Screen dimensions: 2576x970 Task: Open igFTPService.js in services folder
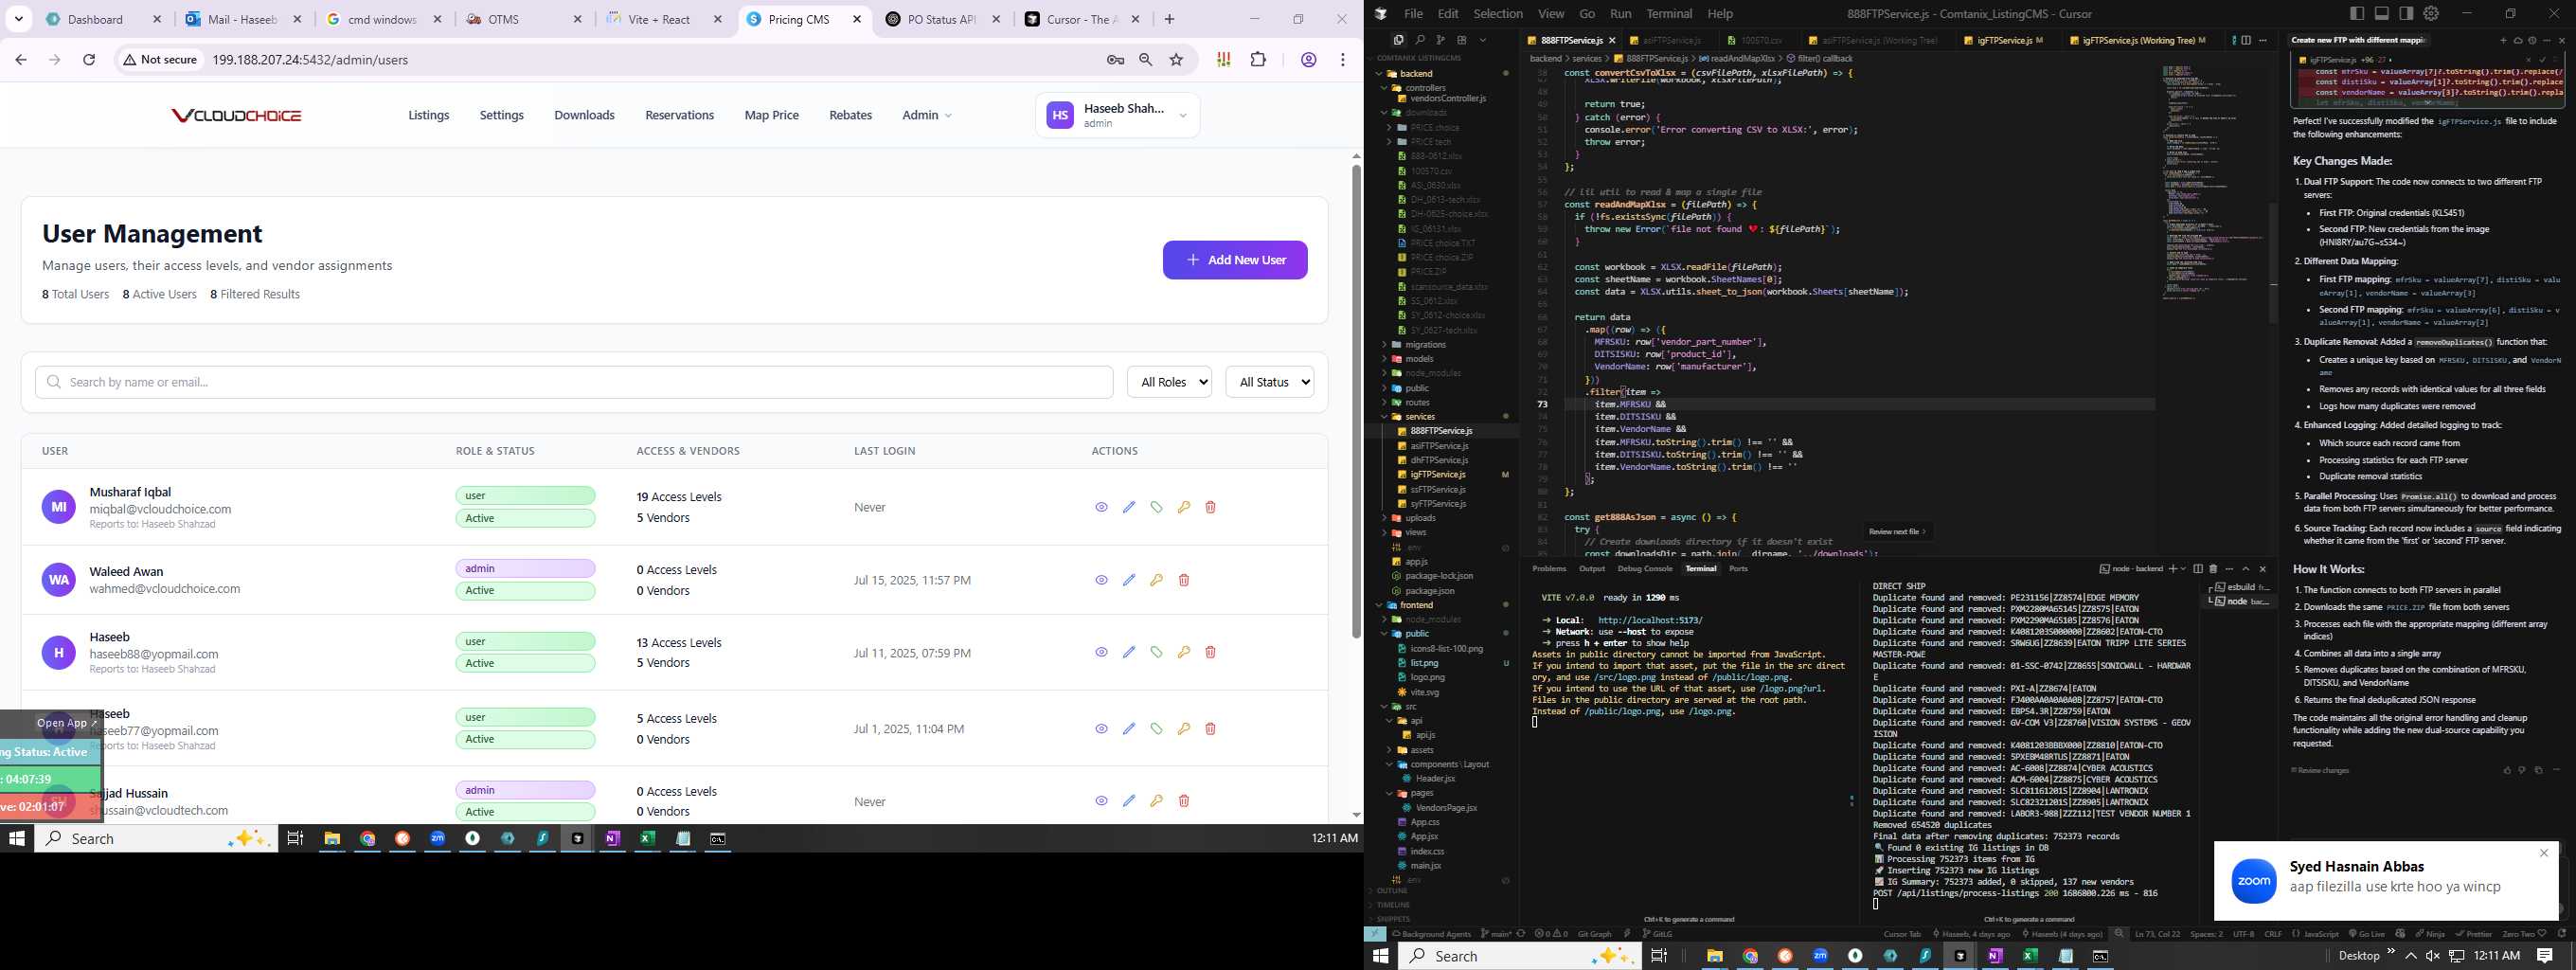[1438, 475]
